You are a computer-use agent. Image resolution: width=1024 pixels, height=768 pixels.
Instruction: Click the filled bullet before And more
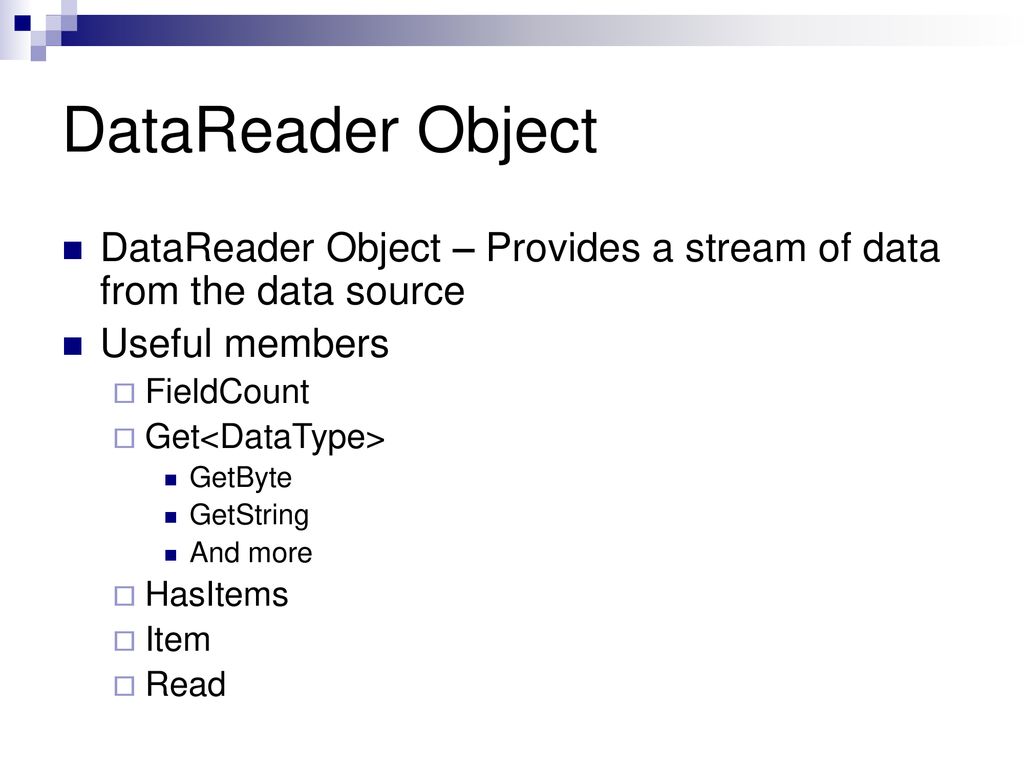pos(171,556)
